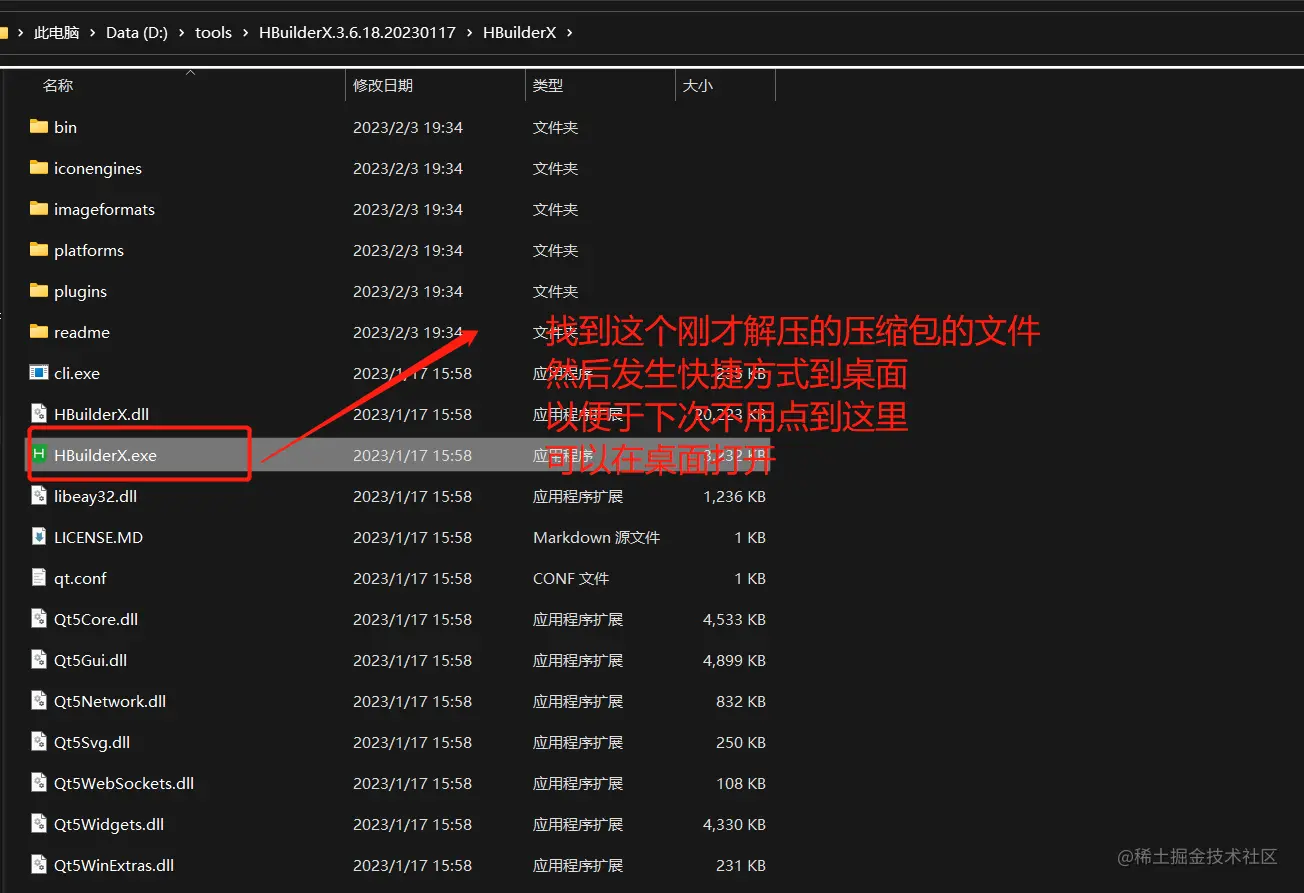Click the last HBuilderX breadcrumb segment
Image resolution: width=1304 pixels, height=893 pixels.
pyautogui.click(x=519, y=33)
